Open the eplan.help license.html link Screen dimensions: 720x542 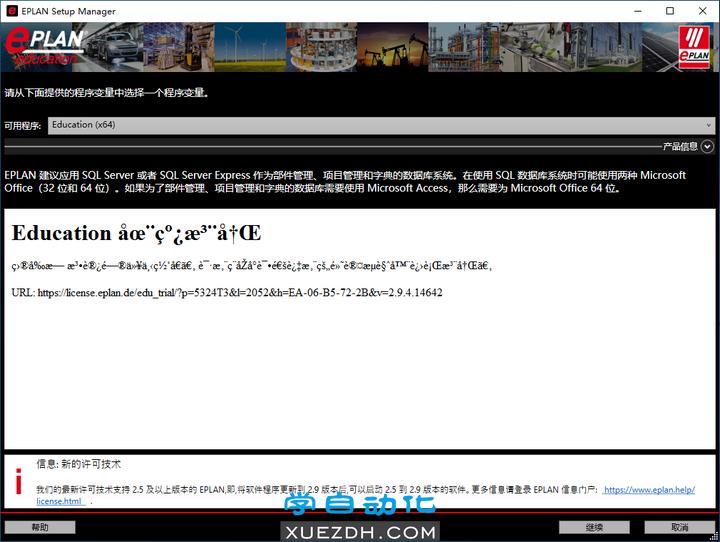649,490
